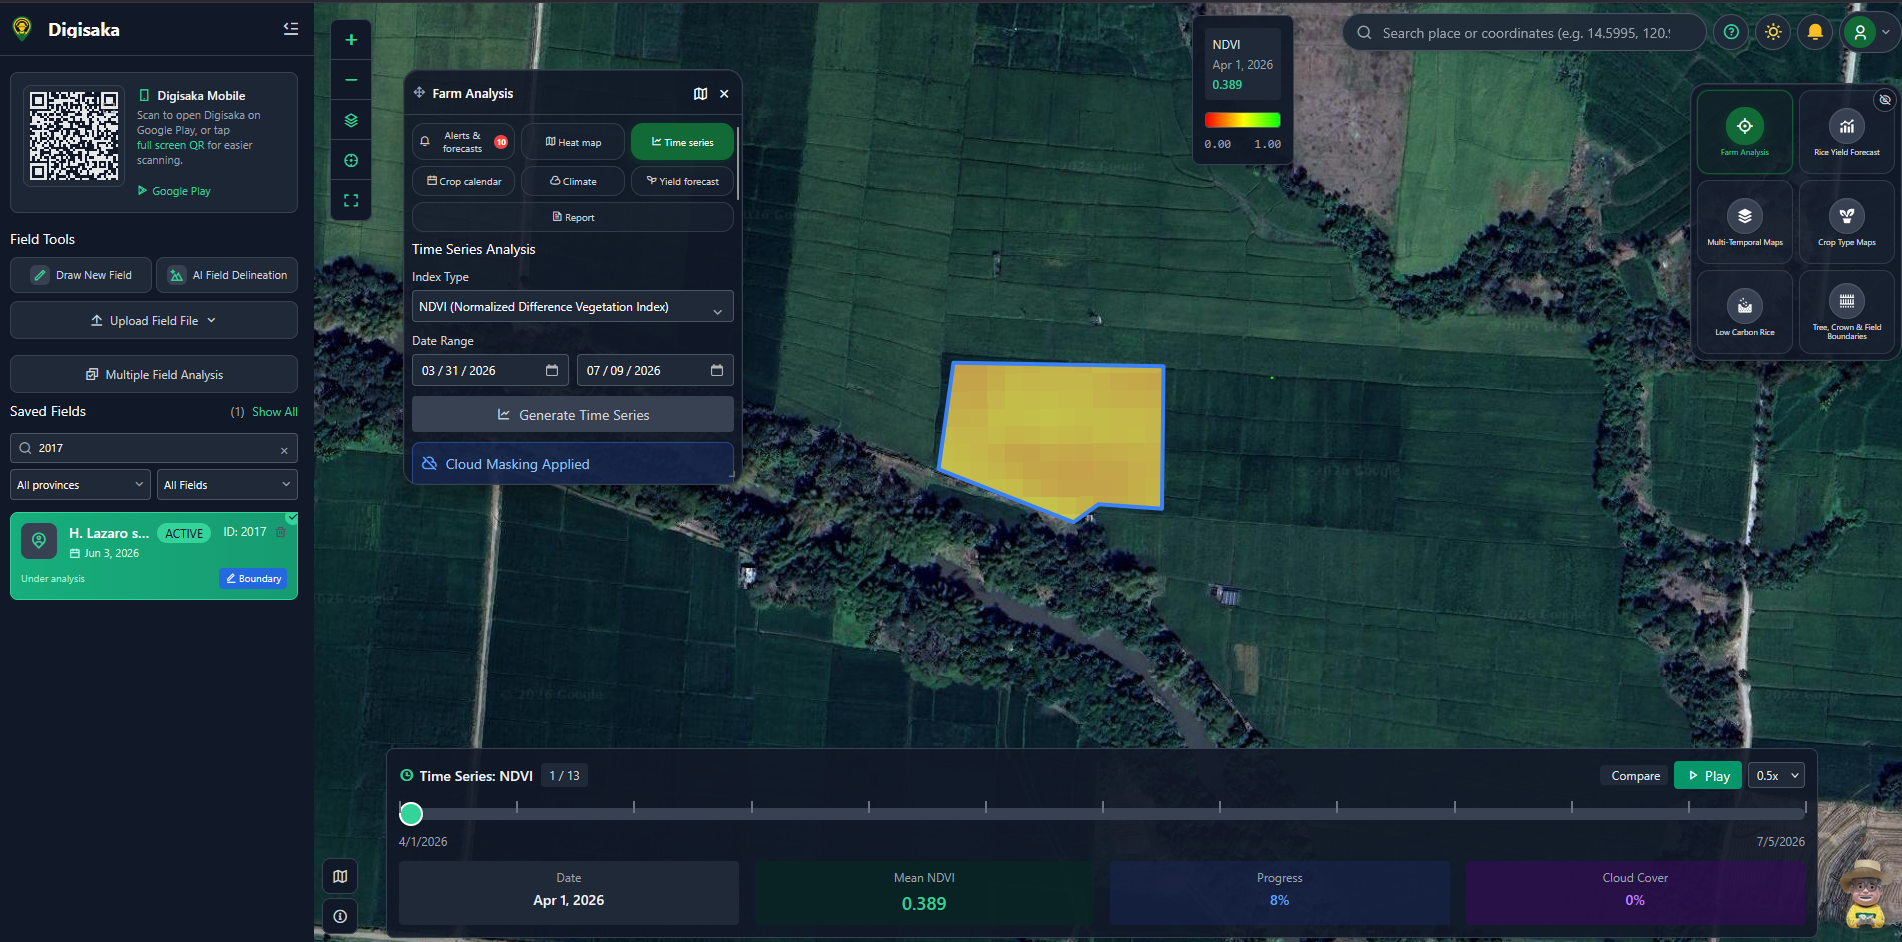1902x942 pixels.
Task: Open Multiple Field Analysis
Action: pos(154,375)
